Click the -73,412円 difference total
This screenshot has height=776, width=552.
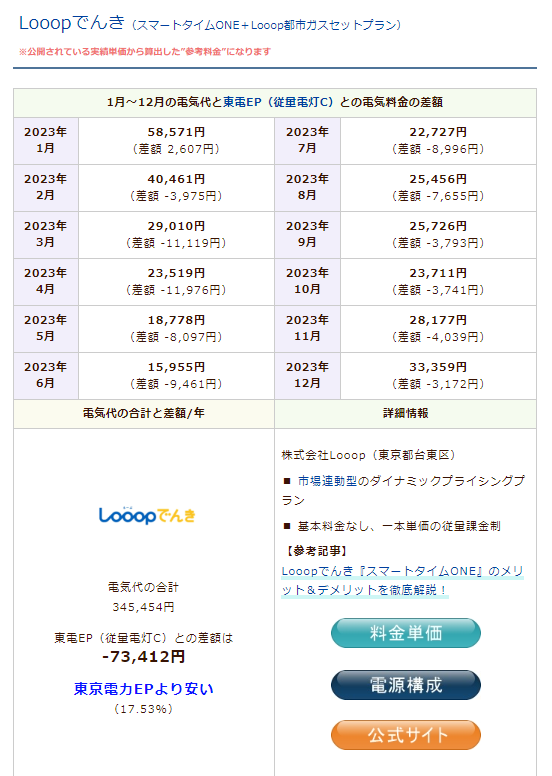144,657
